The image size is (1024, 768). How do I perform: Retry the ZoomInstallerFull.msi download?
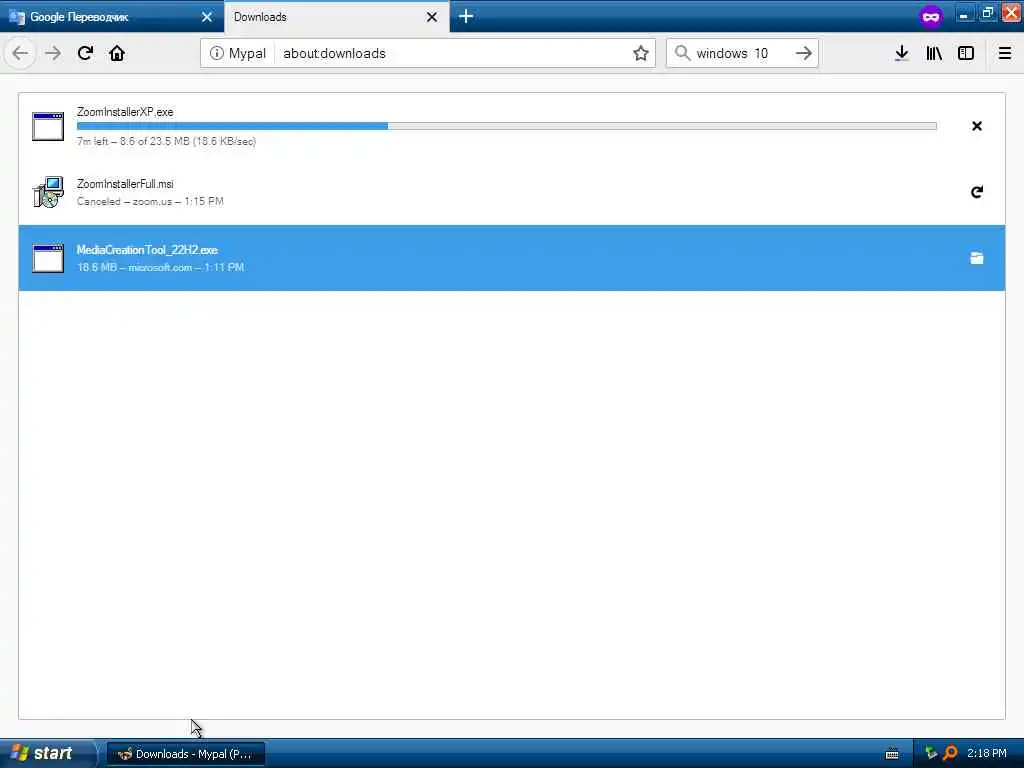(977, 192)
